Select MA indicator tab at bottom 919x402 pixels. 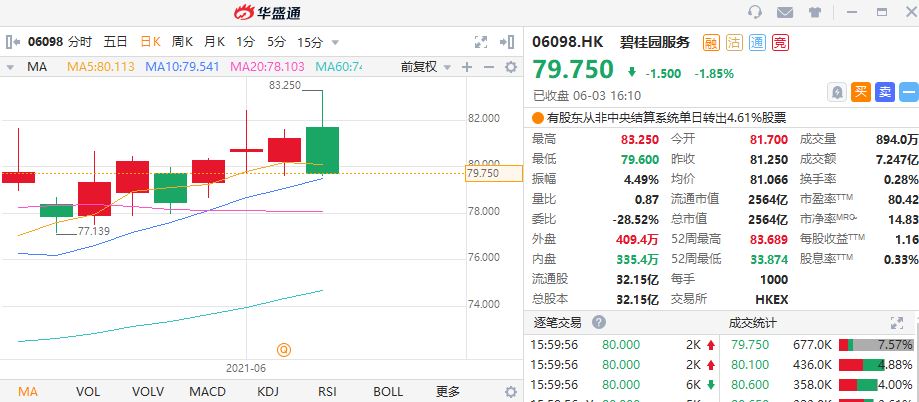point(28,391)
